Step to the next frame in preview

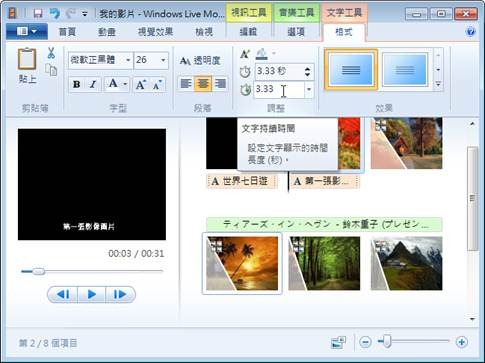coord(120,294)
